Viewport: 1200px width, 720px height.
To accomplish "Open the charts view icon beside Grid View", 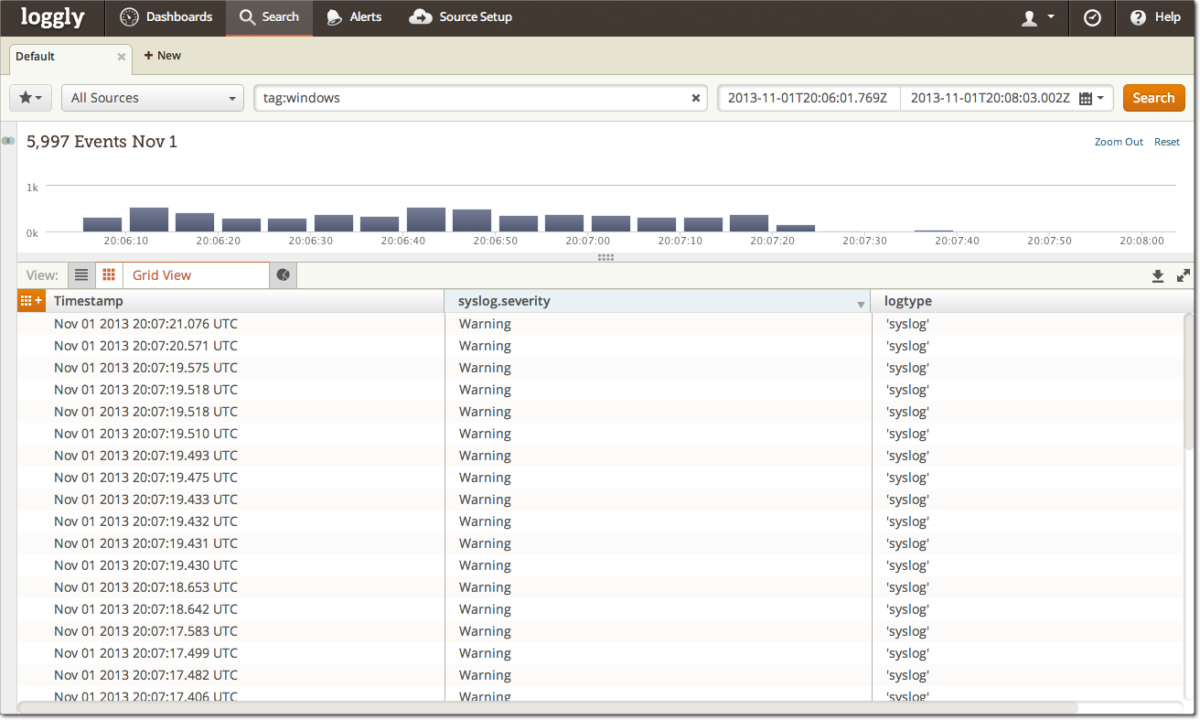I will coord(283,275).
